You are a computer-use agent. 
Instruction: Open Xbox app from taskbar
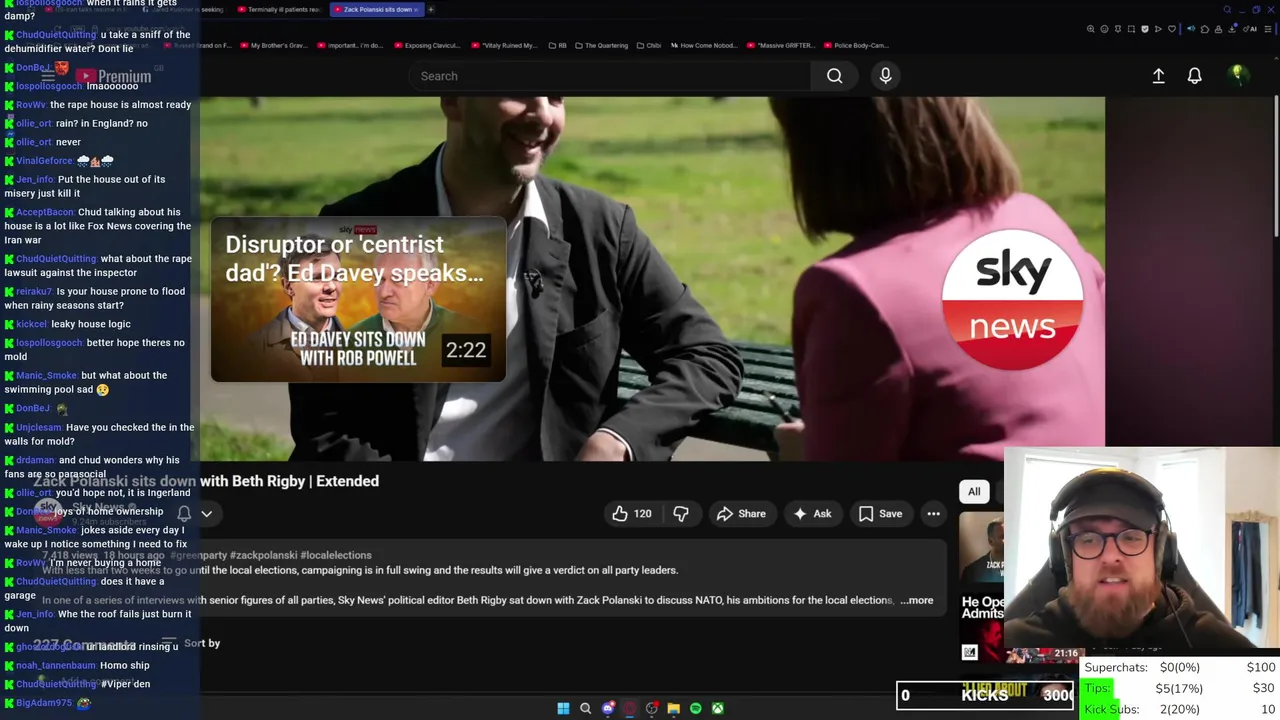[717, 708]
